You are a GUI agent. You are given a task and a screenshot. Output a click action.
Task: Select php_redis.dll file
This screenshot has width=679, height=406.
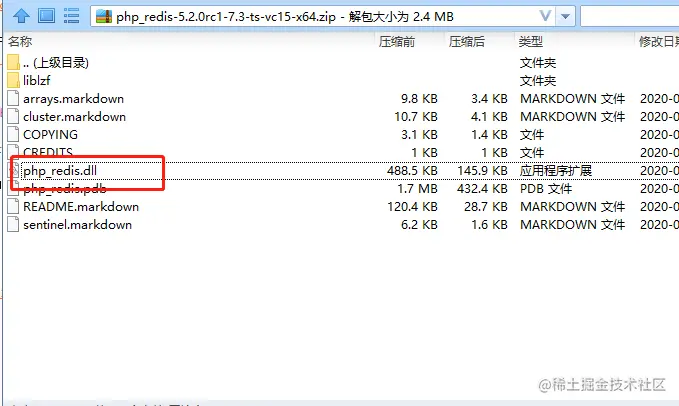click(60, 171)
